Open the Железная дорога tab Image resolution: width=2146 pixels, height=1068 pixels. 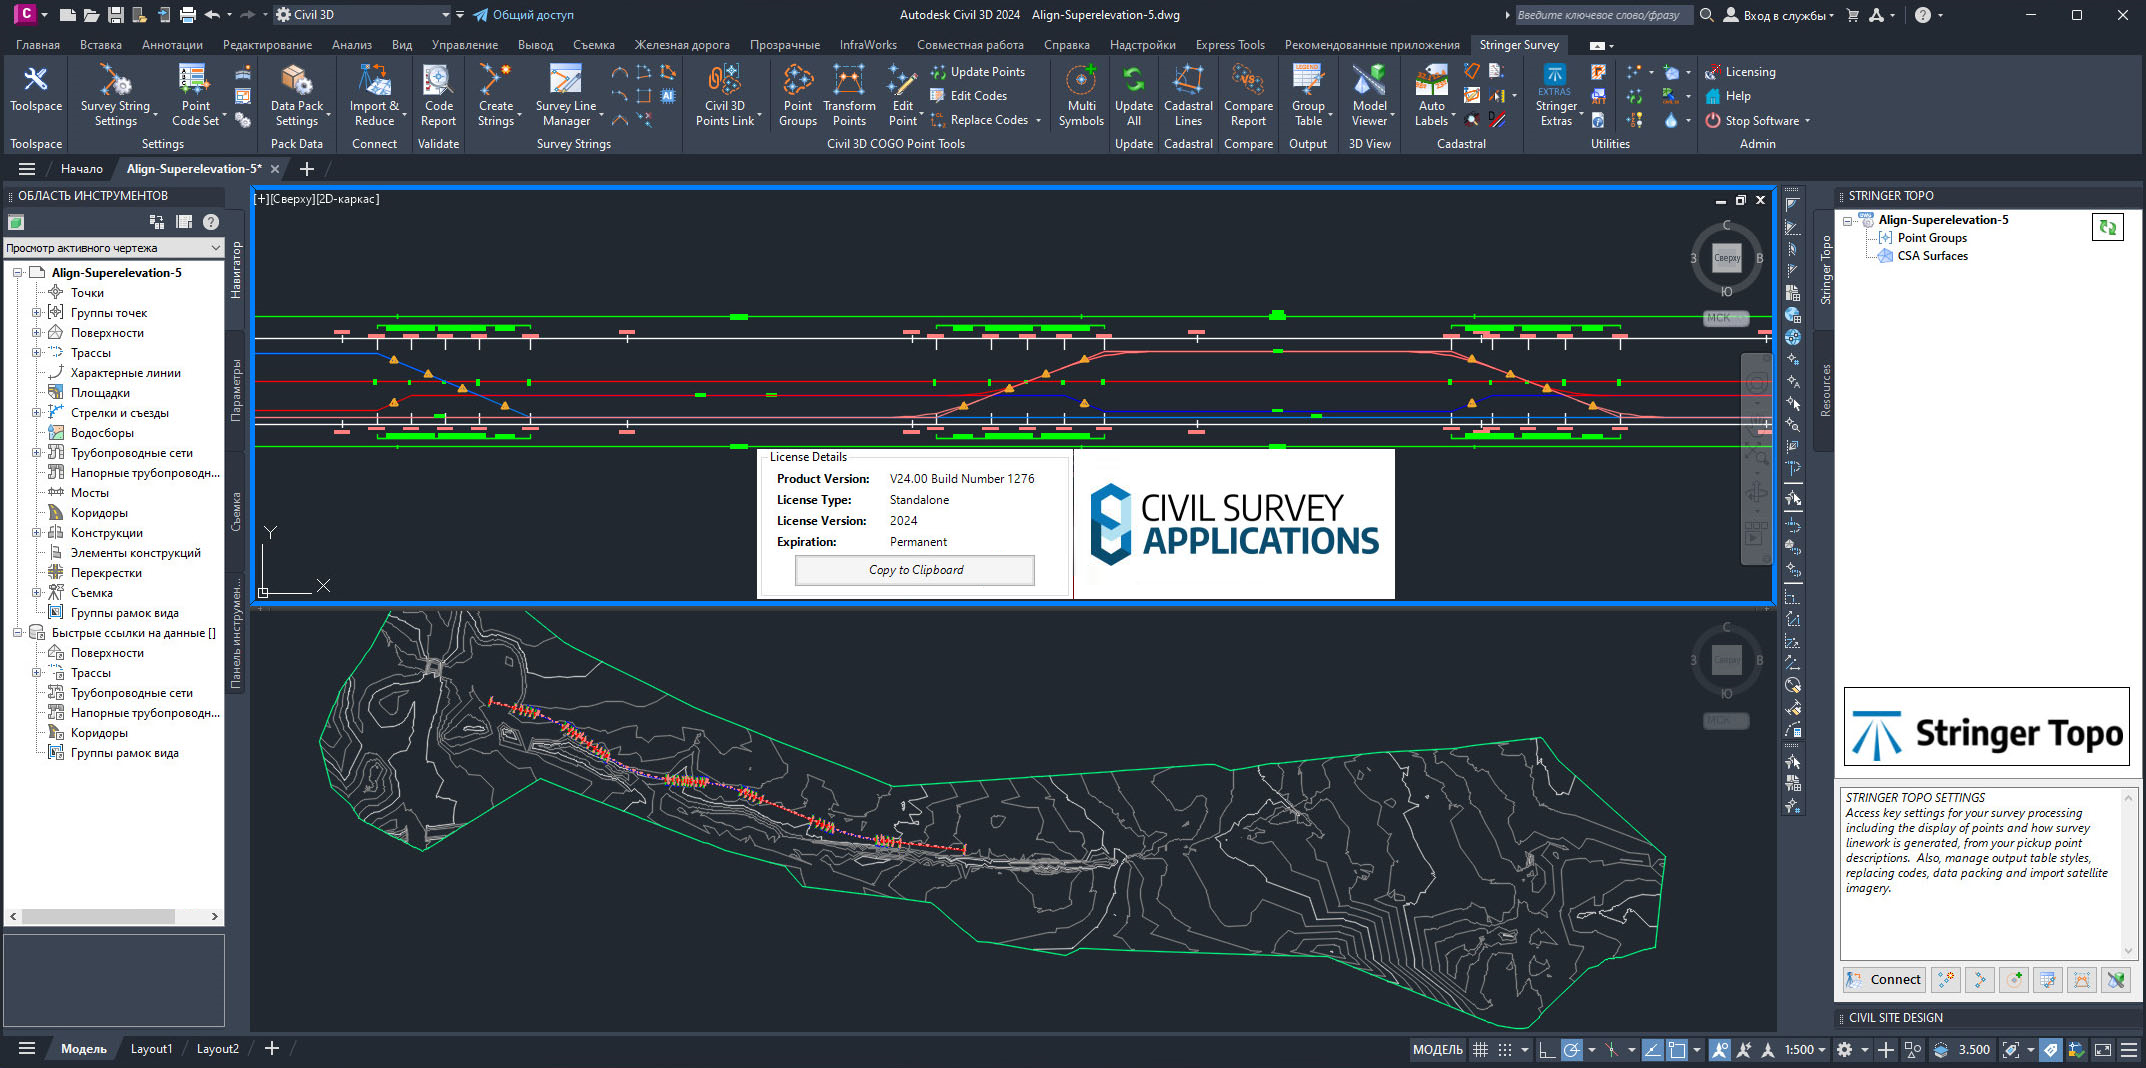click(x=682, y=45)
